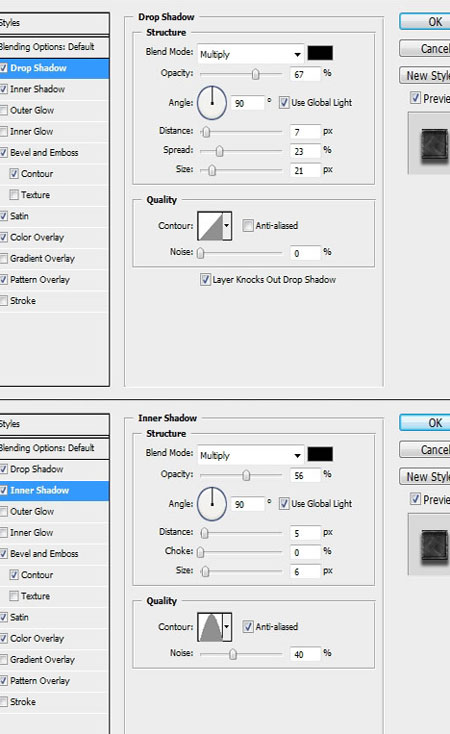
Task: Click Cancel in the Drop Shadow dialog
Action: tap(425, 48)
